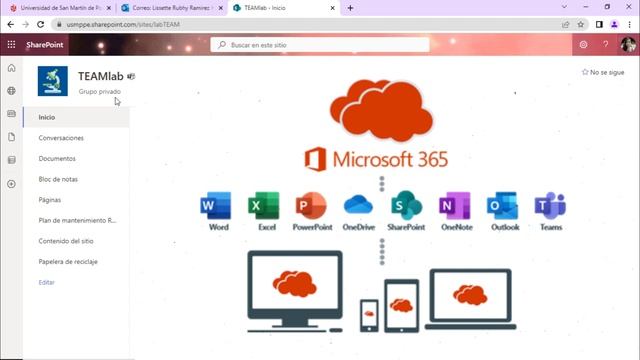640x360 pixels.
Task: Click the SharePoint brand label in the header
Action: pos(45,44)
